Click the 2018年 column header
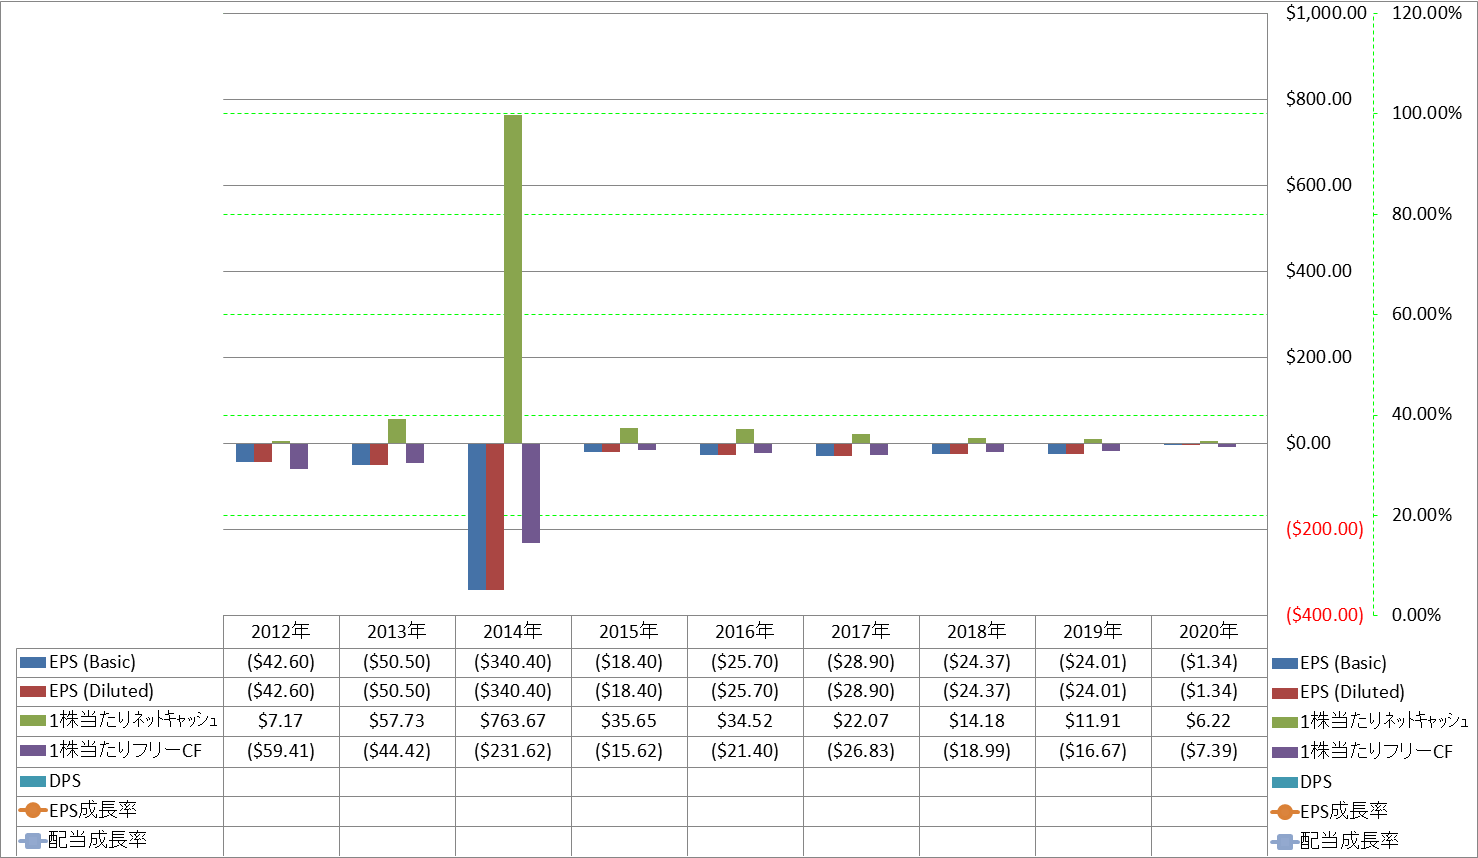The width and height of the screenshot is (1478, 858). (977, 632)
